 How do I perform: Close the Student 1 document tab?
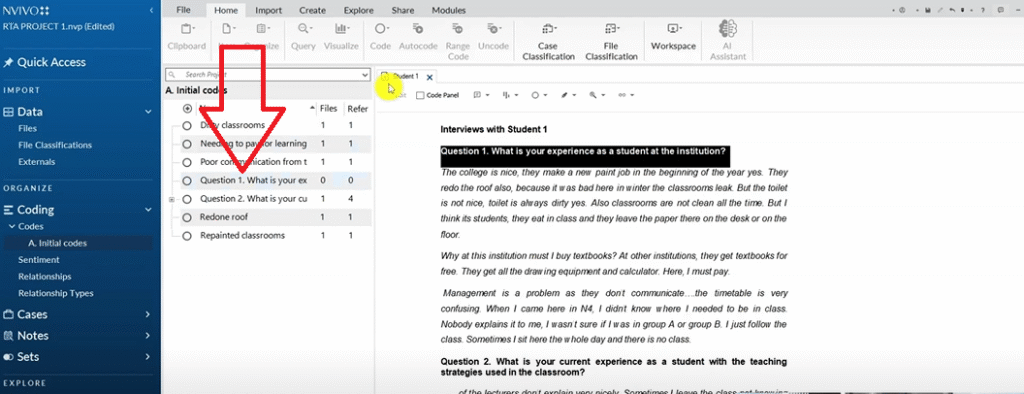tap(430, 77)
